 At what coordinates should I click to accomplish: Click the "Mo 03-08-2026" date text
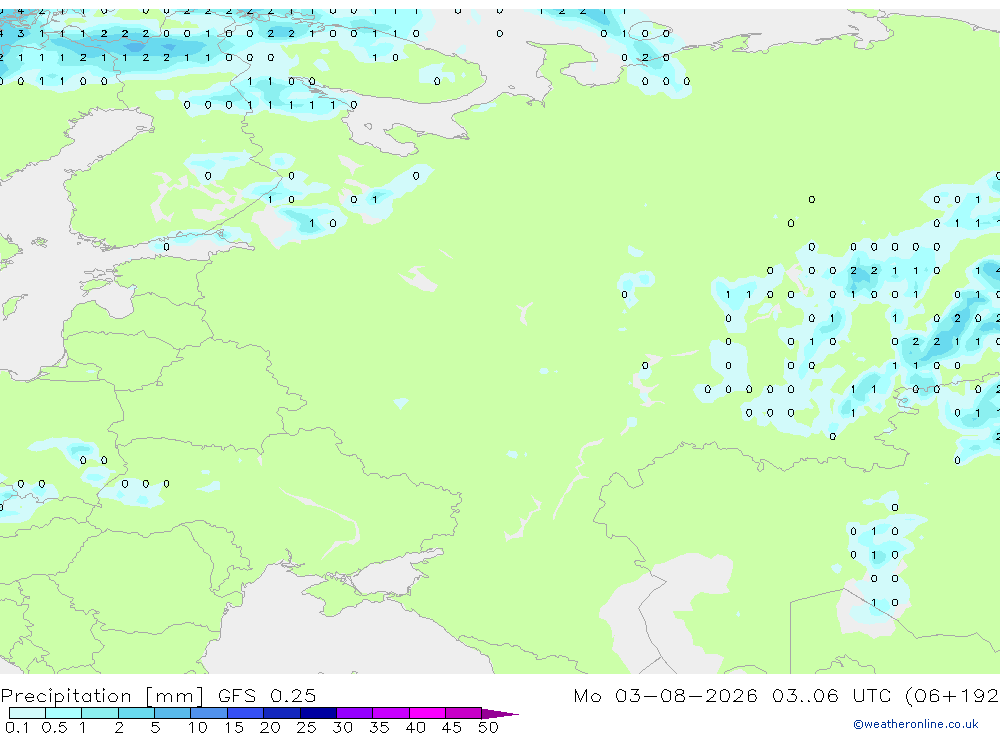pyautogui.click(x=665, y=695)
